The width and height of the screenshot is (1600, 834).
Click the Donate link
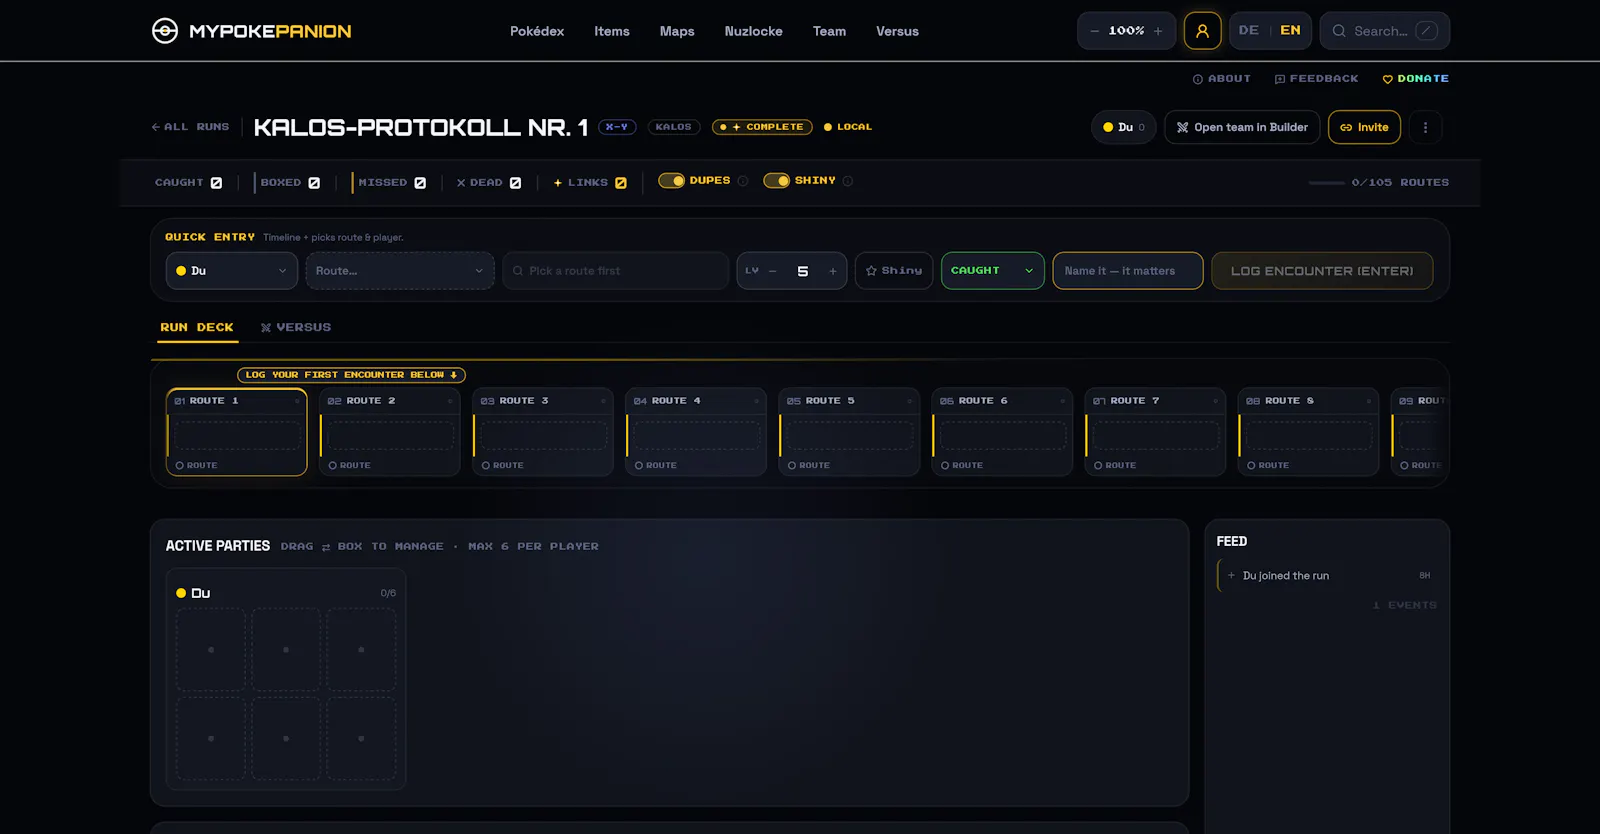point(1415,79)
